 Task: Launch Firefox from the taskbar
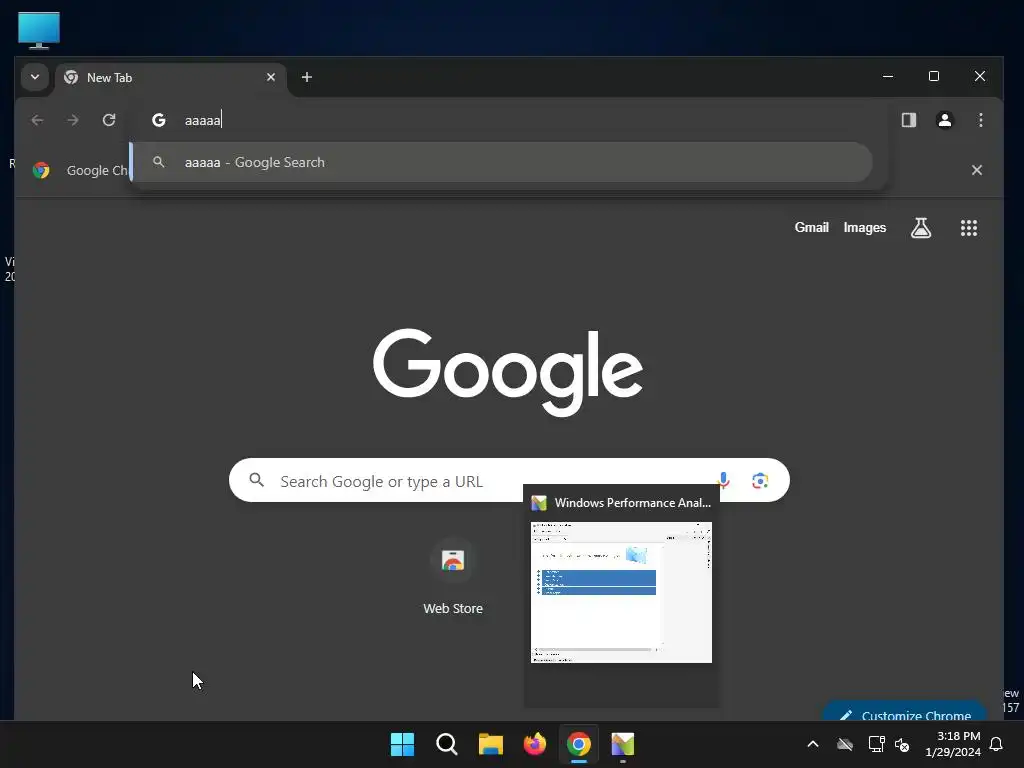(535, 744)
